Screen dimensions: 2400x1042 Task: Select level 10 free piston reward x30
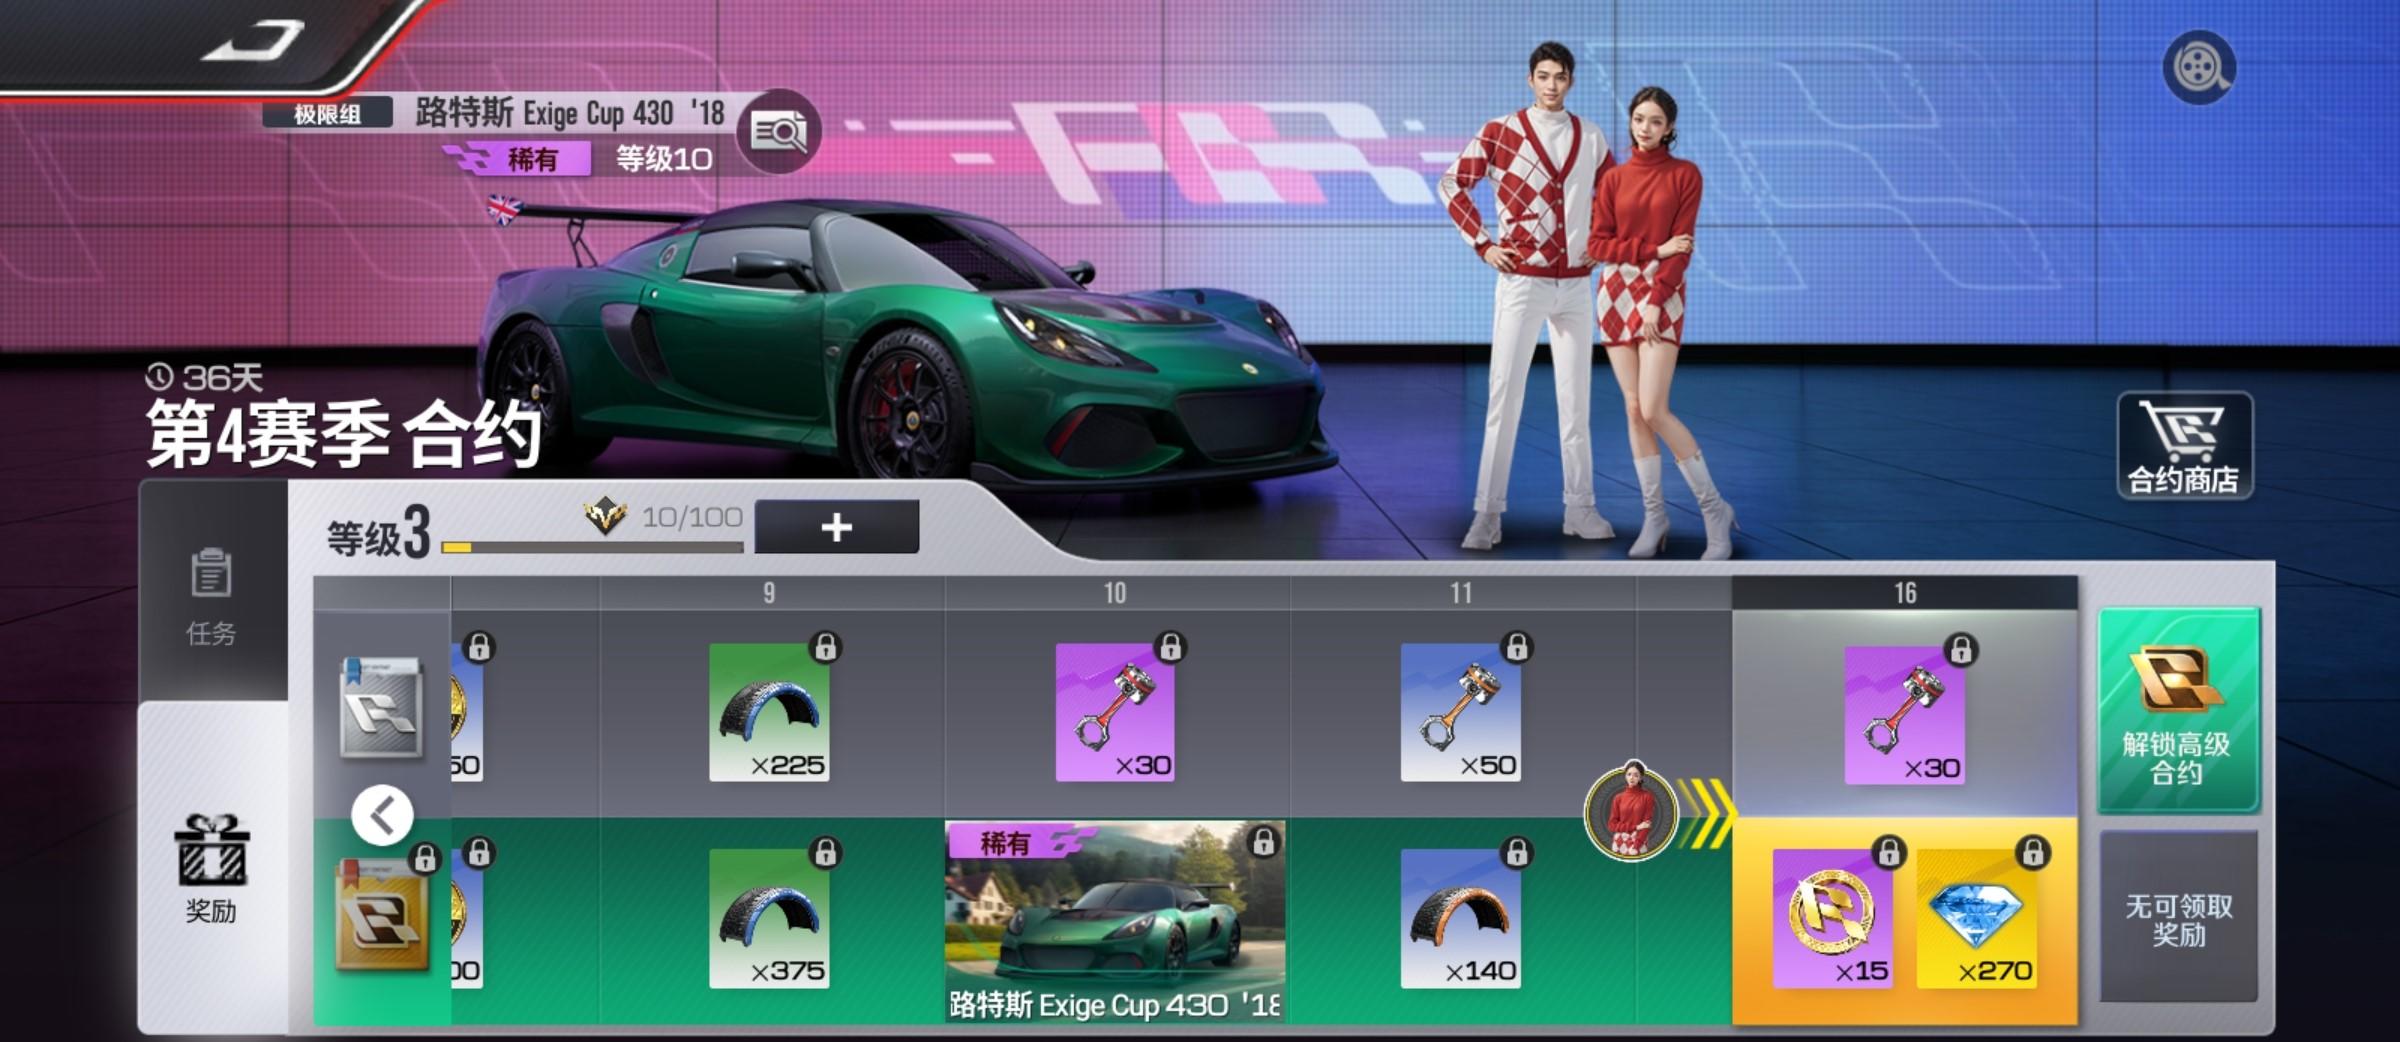[1115, 712]
